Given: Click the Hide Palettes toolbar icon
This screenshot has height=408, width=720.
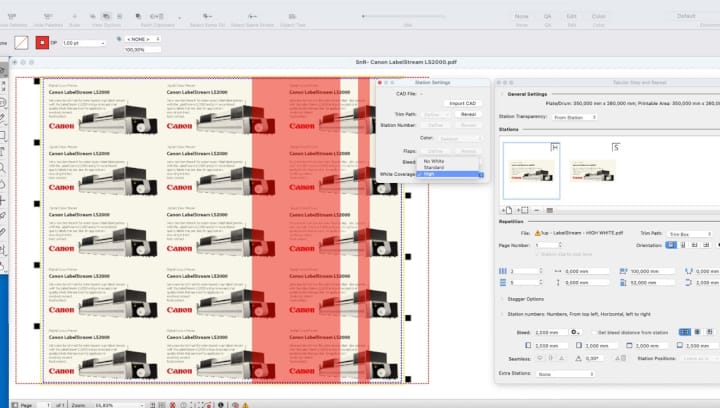Looking at the screenshot, I should pyautogui.click(x=48, y=19).
